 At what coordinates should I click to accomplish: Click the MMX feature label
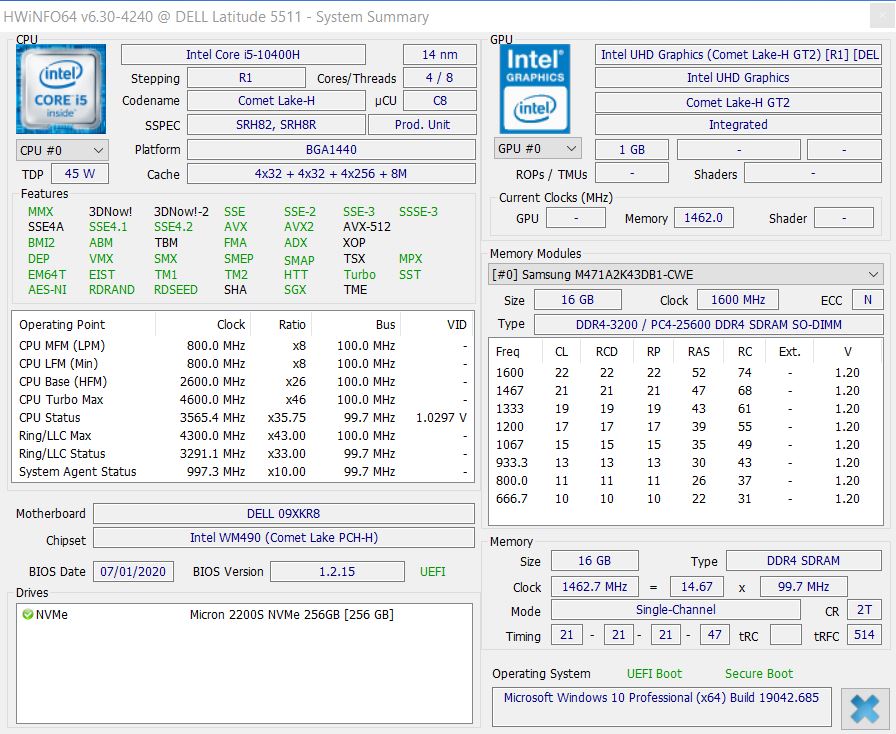click(x=41, y=212)
